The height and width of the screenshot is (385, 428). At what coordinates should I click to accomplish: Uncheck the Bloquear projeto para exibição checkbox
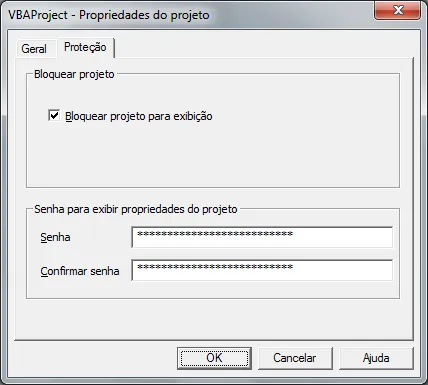point(54,115)
